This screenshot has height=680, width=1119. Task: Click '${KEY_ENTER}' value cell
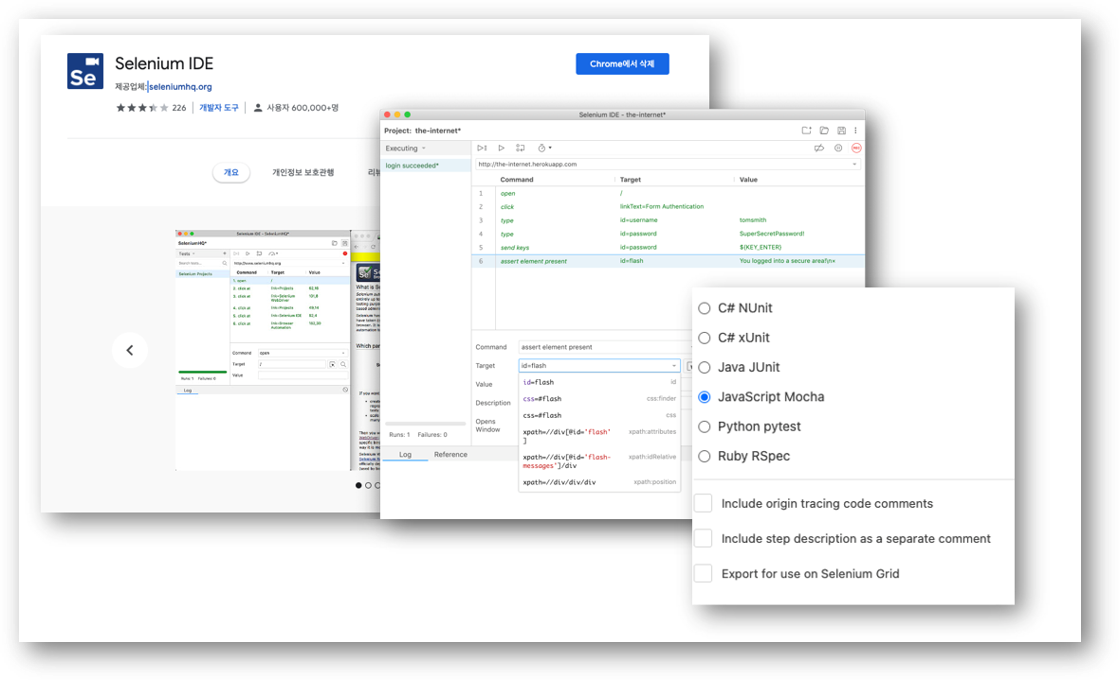tap(760, 247)
